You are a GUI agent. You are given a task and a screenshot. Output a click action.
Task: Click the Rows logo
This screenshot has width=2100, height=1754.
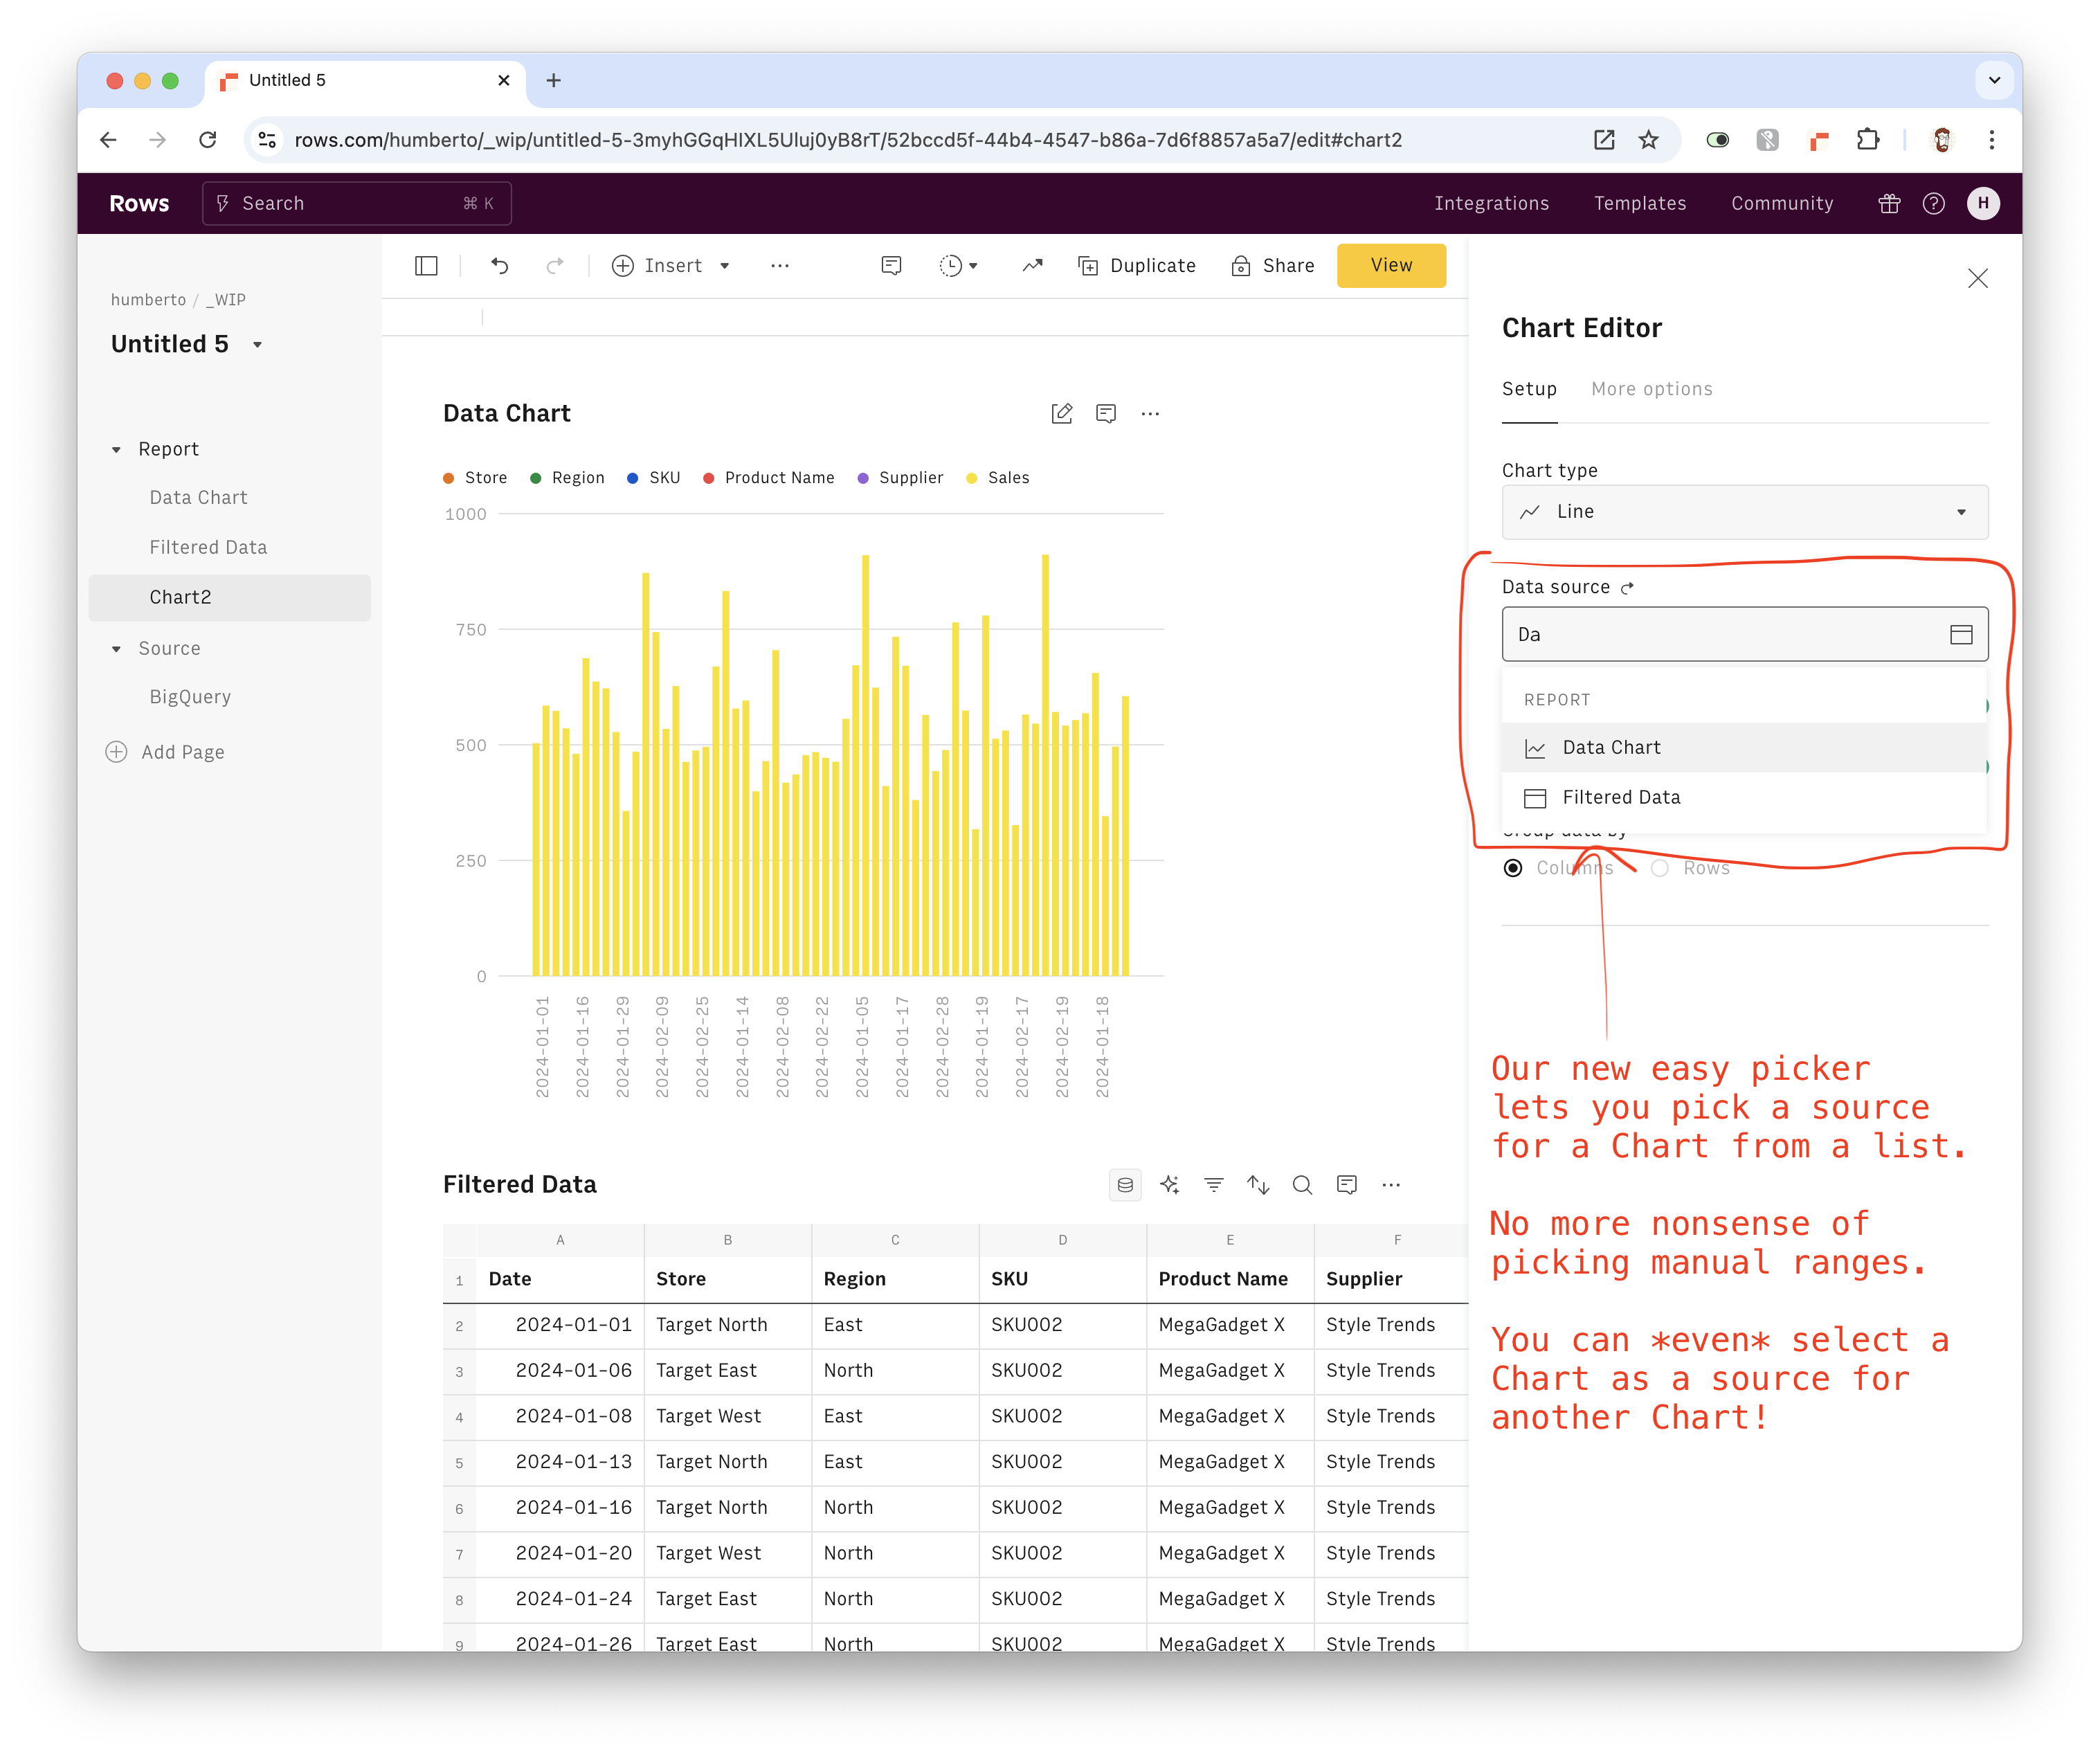(139, 203)
